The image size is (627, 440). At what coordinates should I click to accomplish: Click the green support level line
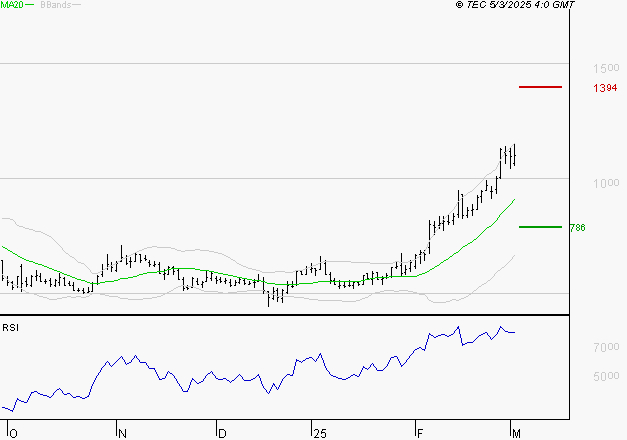(540, 227)
